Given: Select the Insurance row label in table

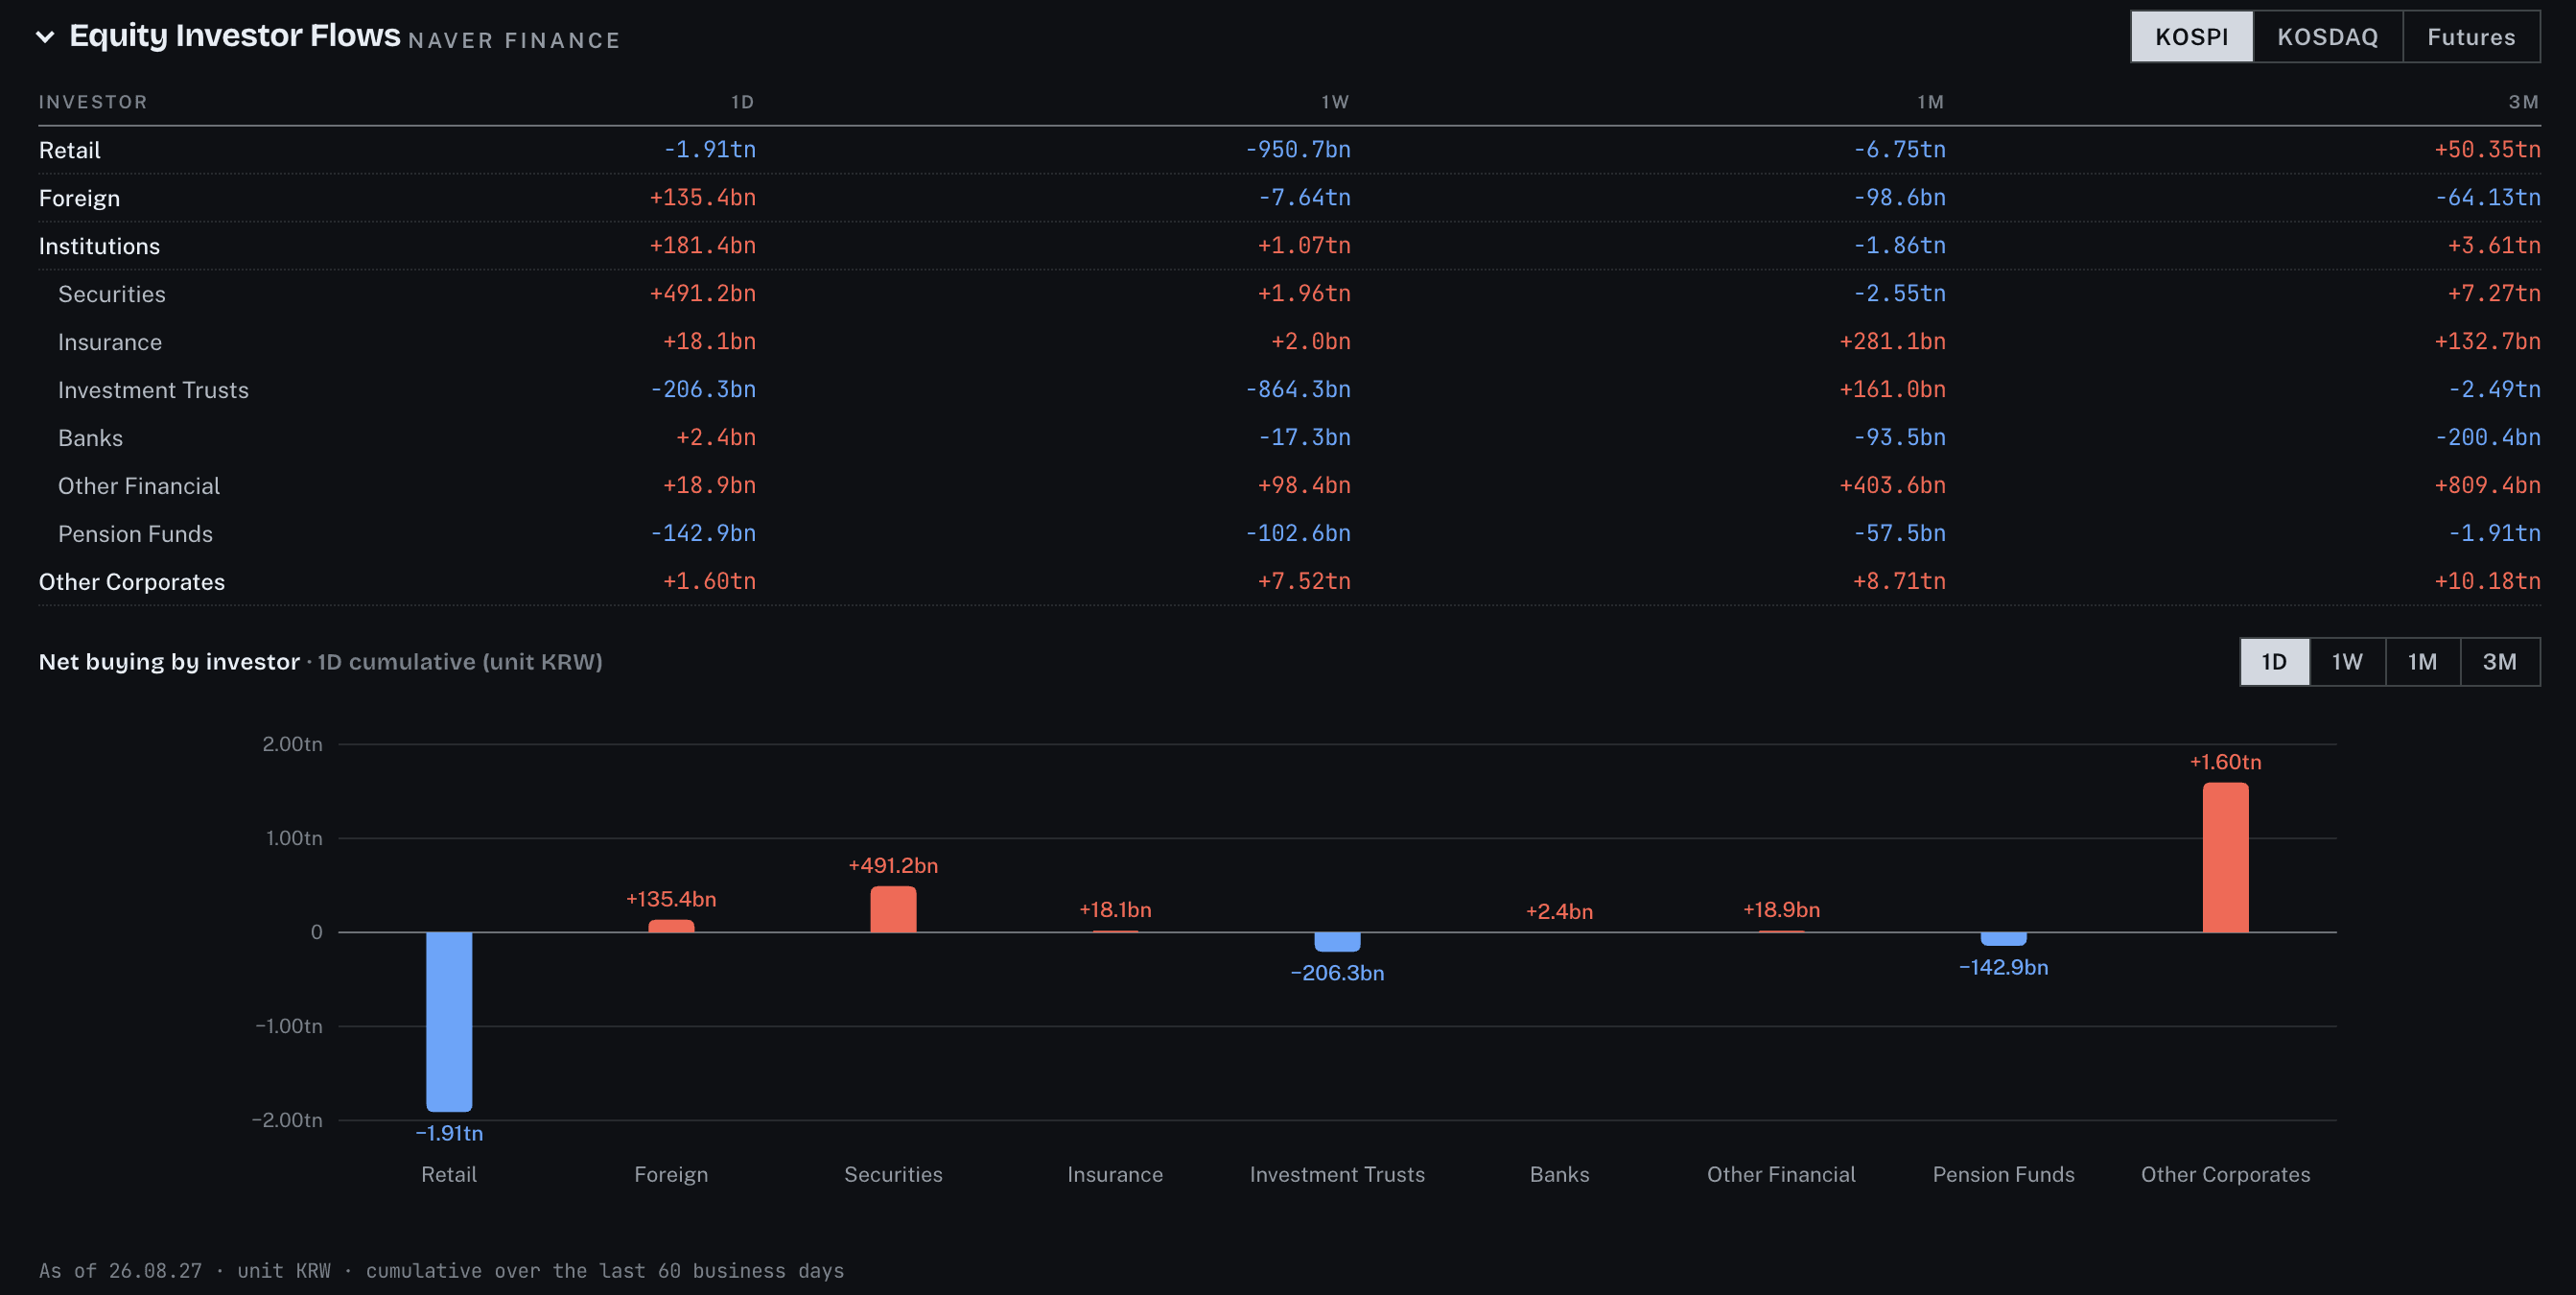Looking at the screenshot, I should coord(110,342).
